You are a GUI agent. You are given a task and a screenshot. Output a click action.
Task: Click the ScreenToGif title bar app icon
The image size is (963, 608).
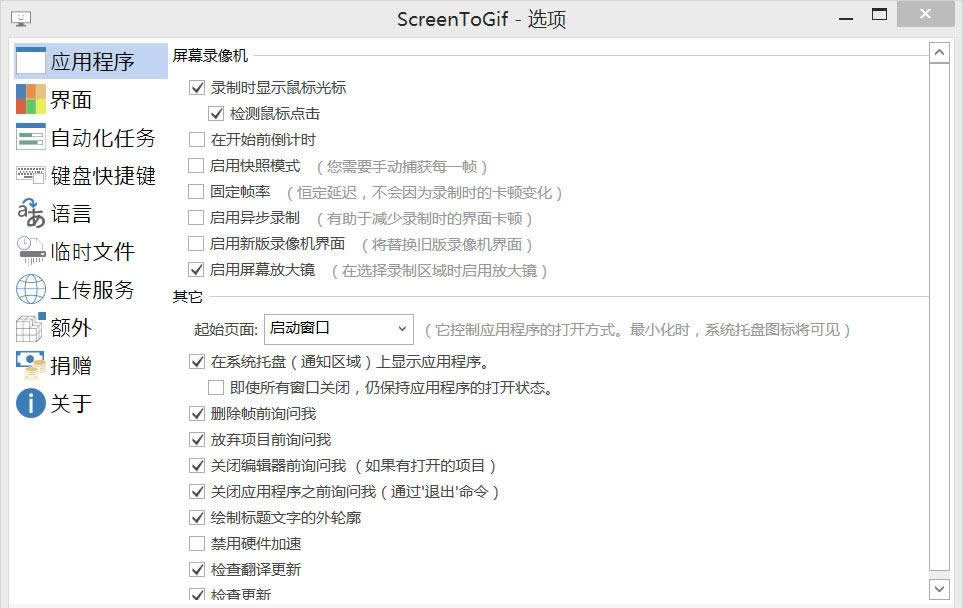click(x=21, y=18)
